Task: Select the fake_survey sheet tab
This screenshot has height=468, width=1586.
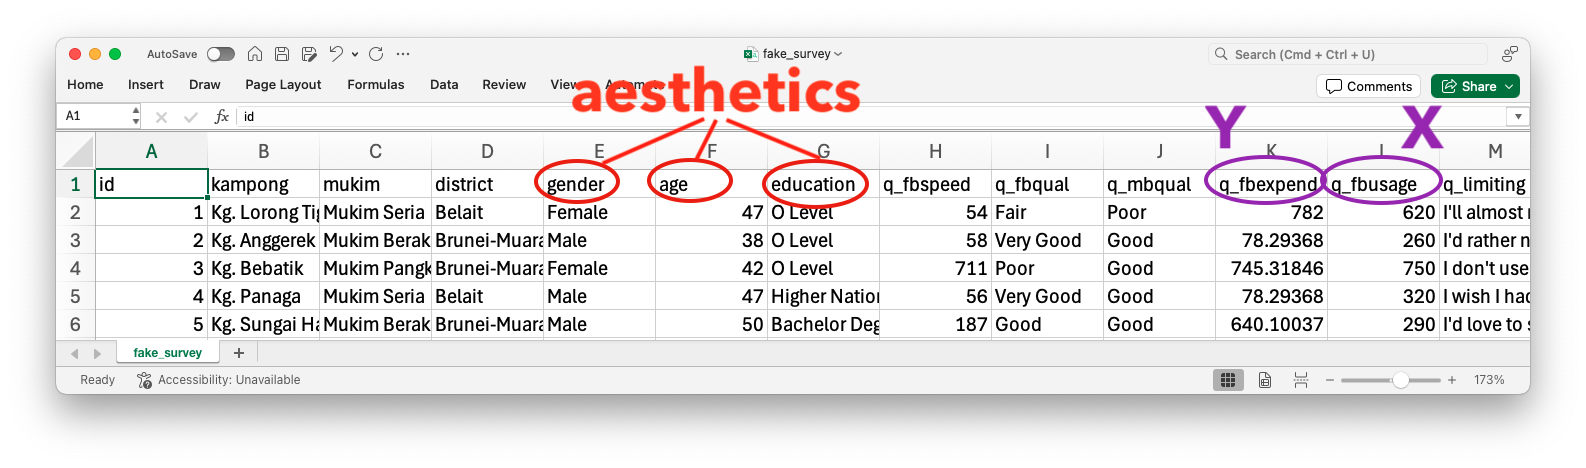Action: tap(167, 353)
